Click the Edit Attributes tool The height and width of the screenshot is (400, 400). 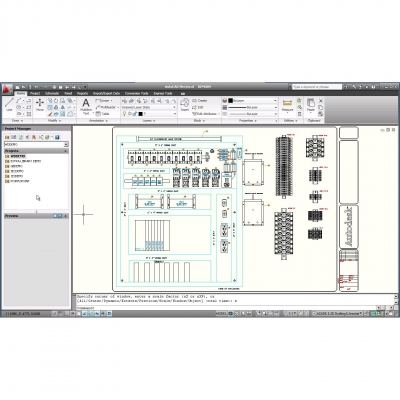pos(205,114)
